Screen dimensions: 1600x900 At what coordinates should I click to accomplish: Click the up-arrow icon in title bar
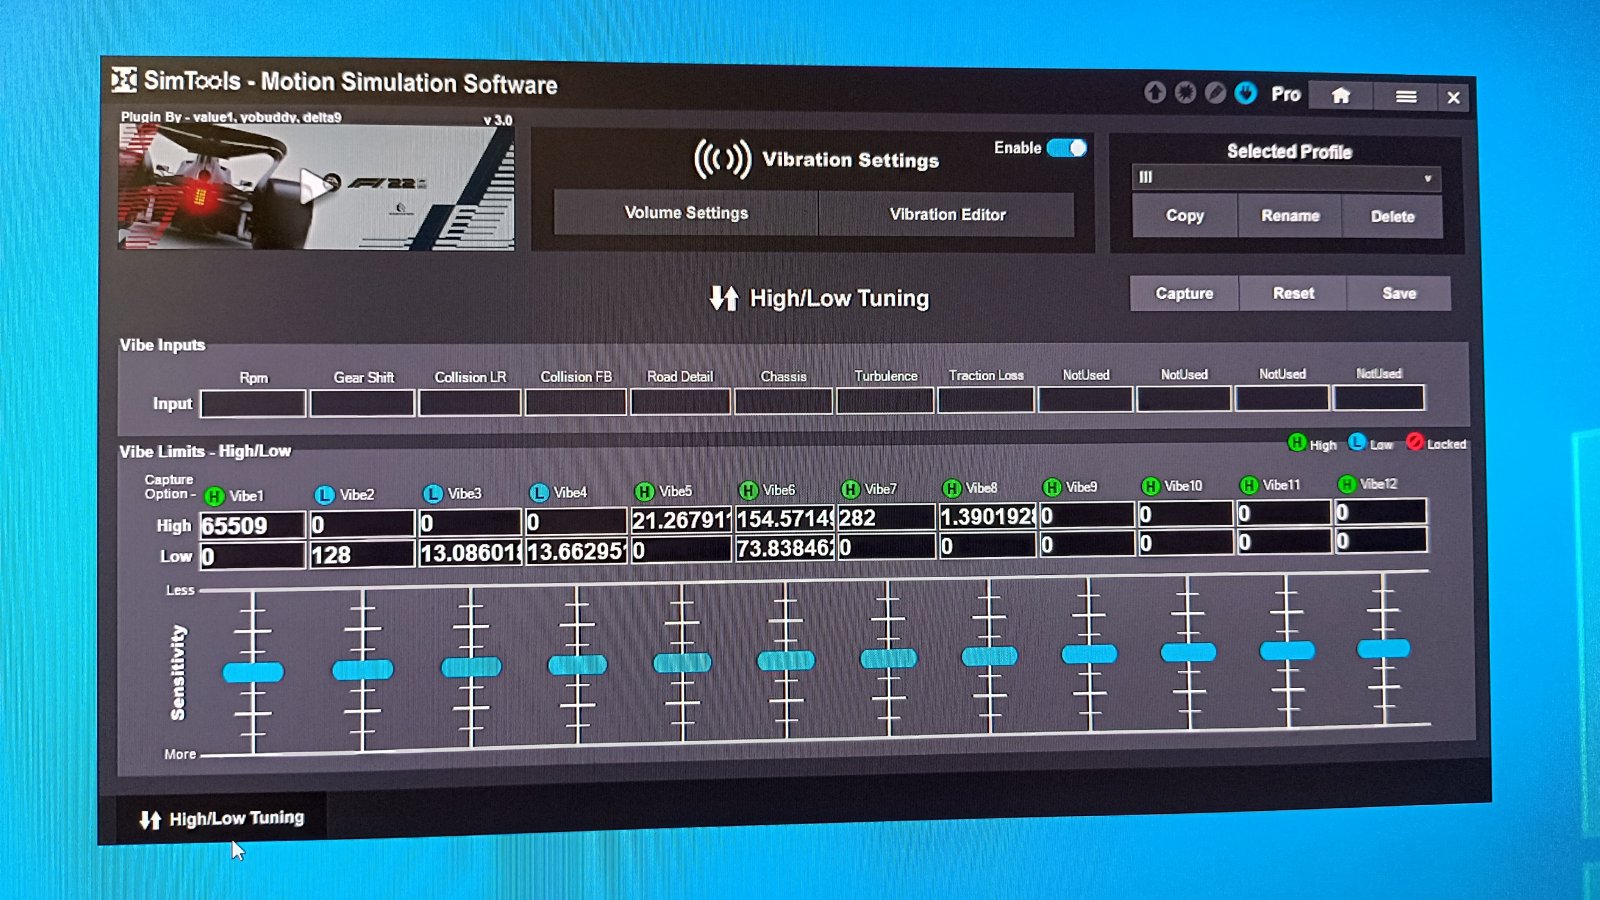[1155, 93]
